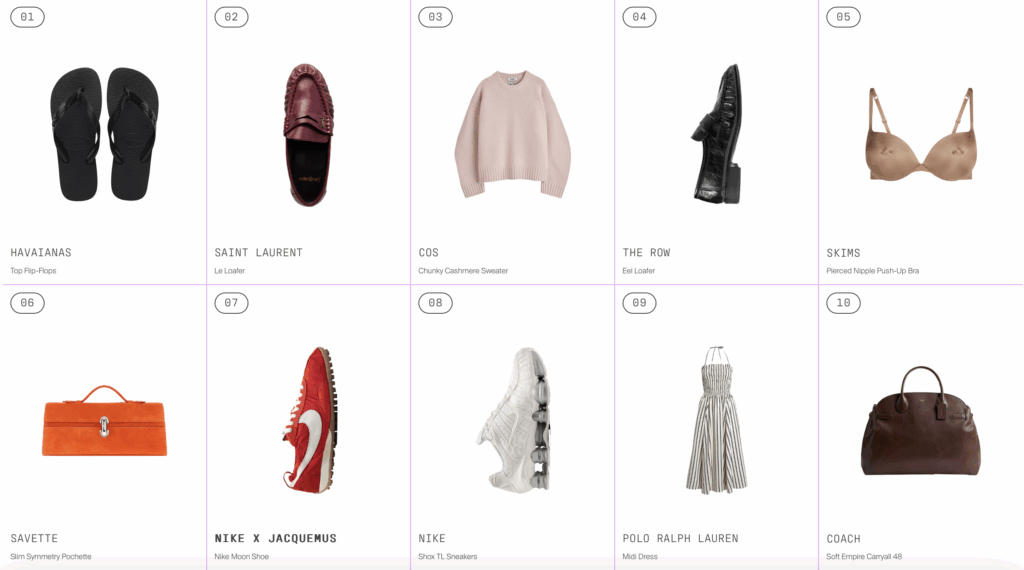The image size is (1024, 570).
Task: View the red Nike Moon Shoe image
Action: pyautogui.click(x=310, y=420)
